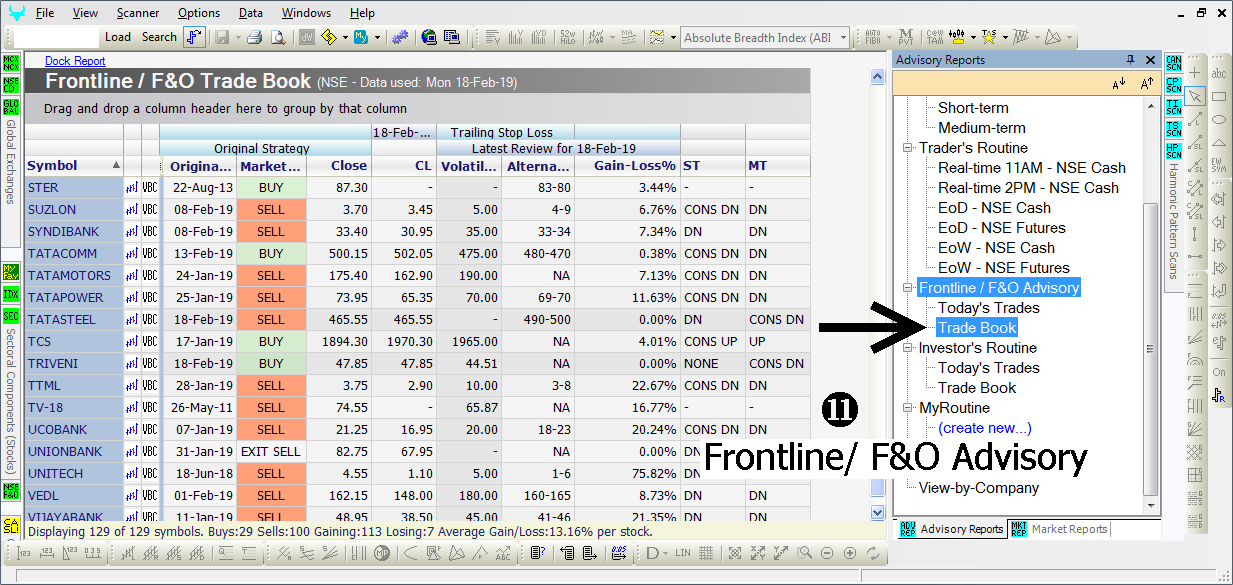Select Today's Trades under Investor's Routine
Viewport: 1233px width, 585px height.
[988, 368]
